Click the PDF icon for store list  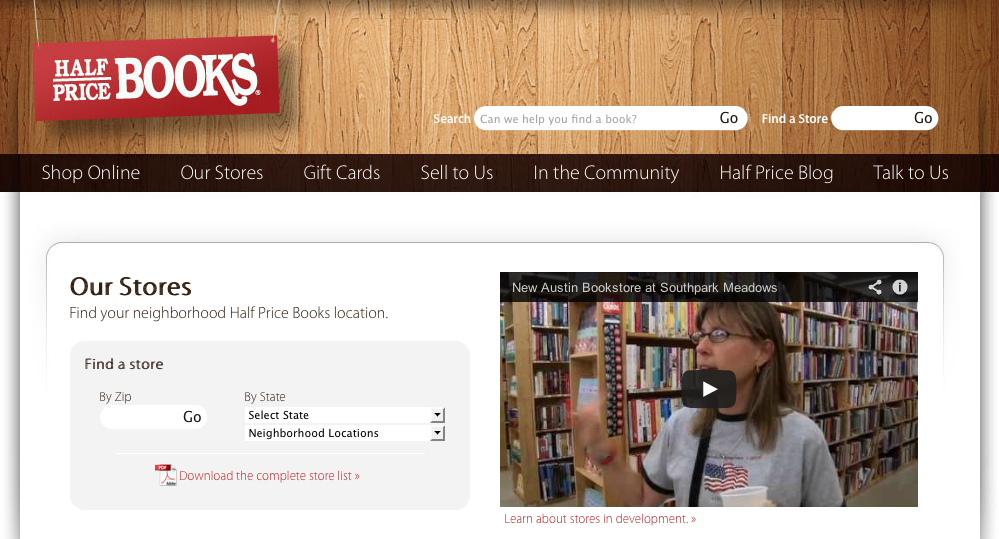(x=166, y=475)
